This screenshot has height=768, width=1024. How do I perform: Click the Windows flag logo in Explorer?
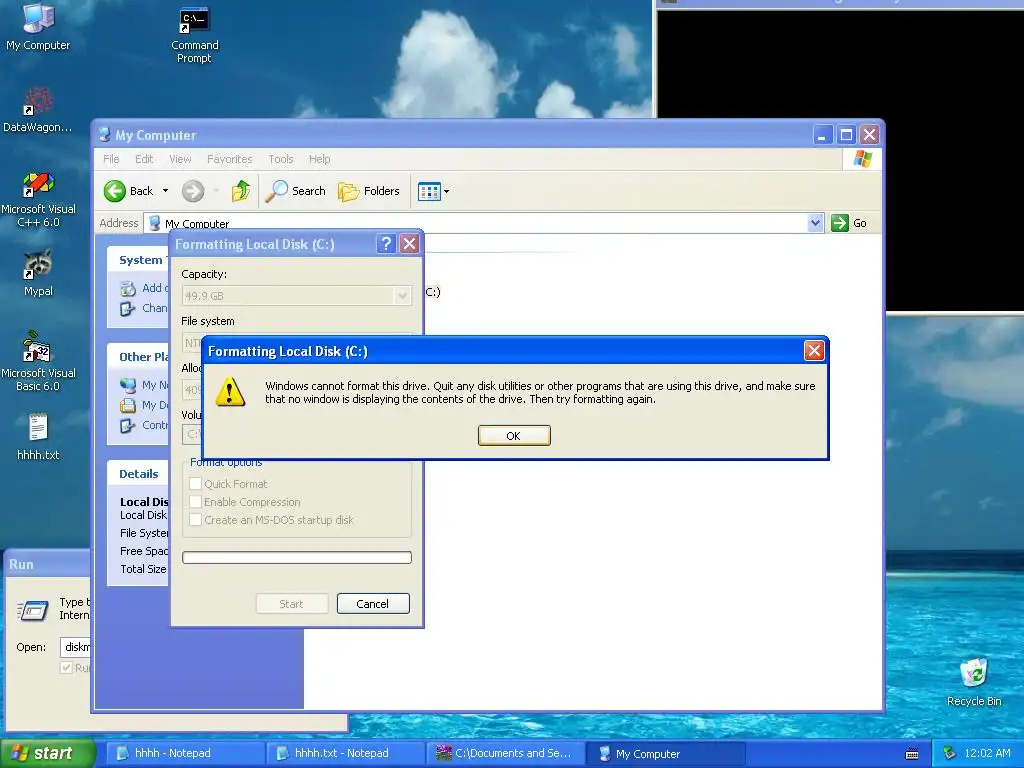pos(862,159)
